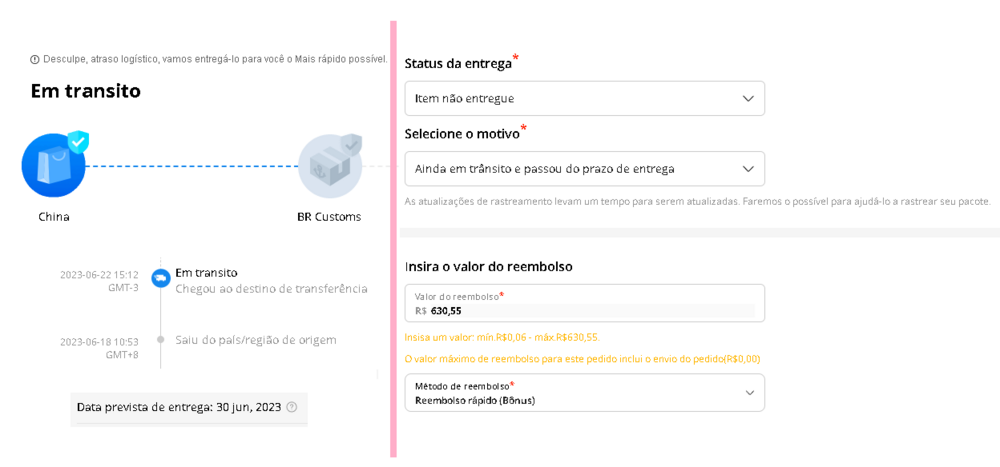Image resolution: width=1000 pixels, height=467 pixels.
Task: Expand the Selecione o motivo dropdown
Action: tap(584, 168)
